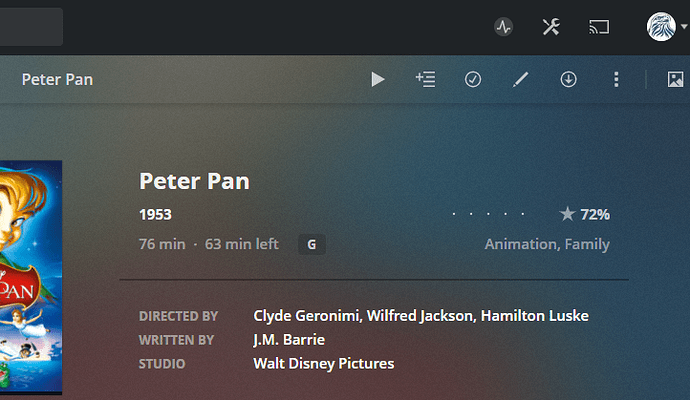Select director Clyde Geronimi
690x400 pixels.
305,316
